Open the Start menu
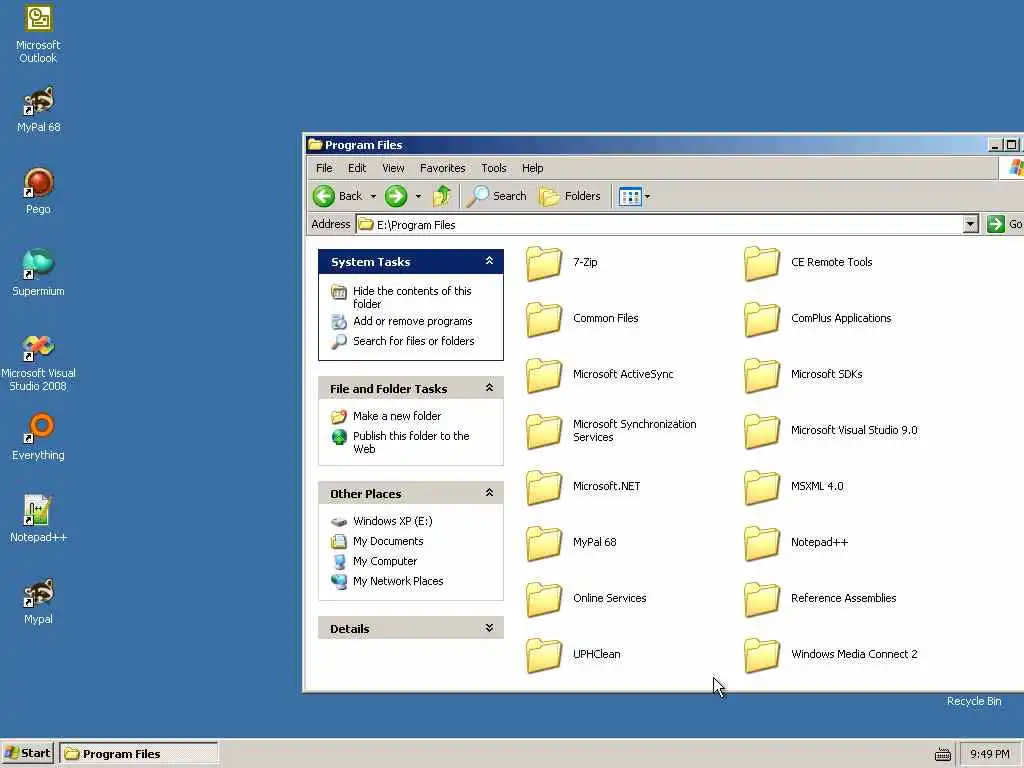 pyautogui.click(x=27, y=754)
